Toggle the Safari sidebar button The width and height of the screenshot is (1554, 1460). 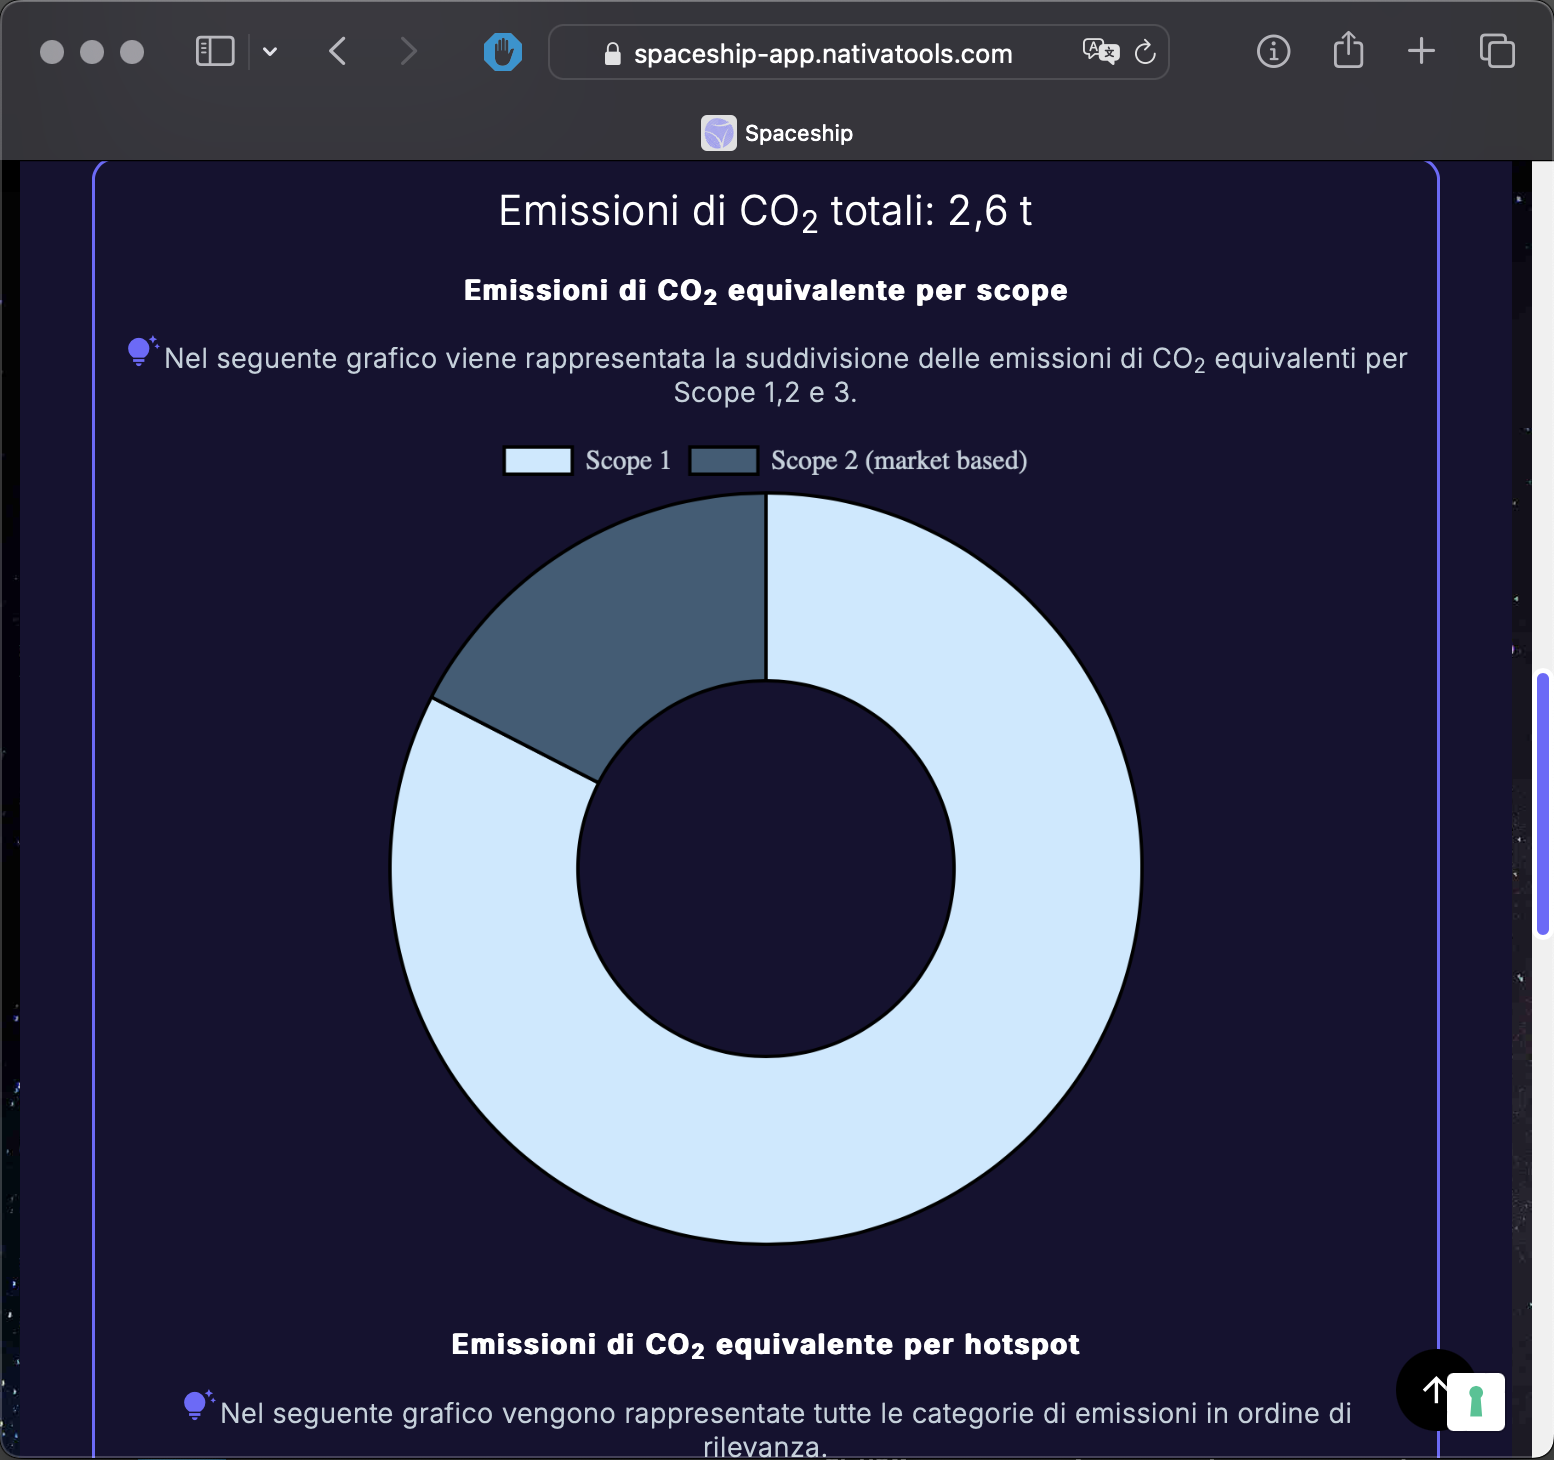[215, 51]
